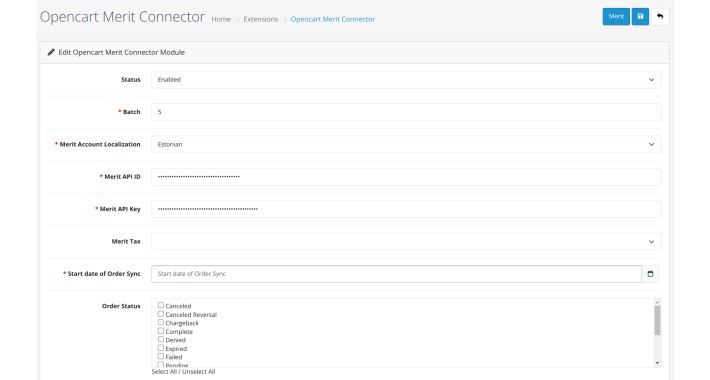Focus the Merit API Key field
Viewport: 710px width, 380px height.
point(406,209)
